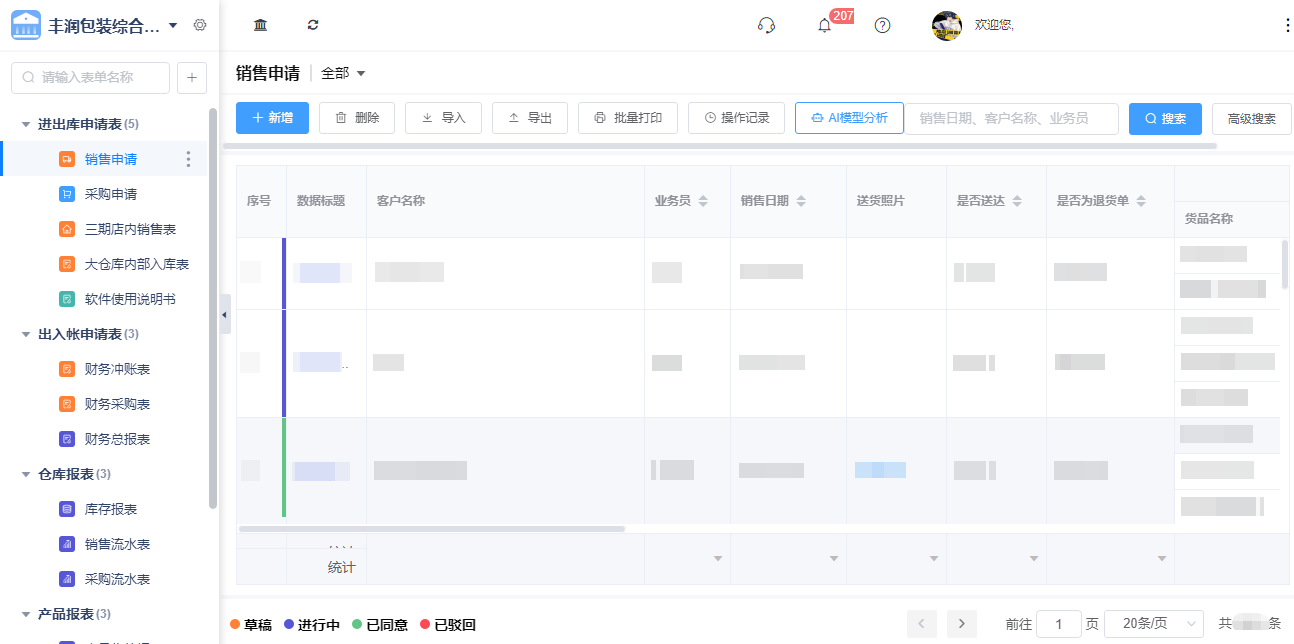The image size is (1294, 644).
Task: Click the user avatar picture
Action: 947,25
